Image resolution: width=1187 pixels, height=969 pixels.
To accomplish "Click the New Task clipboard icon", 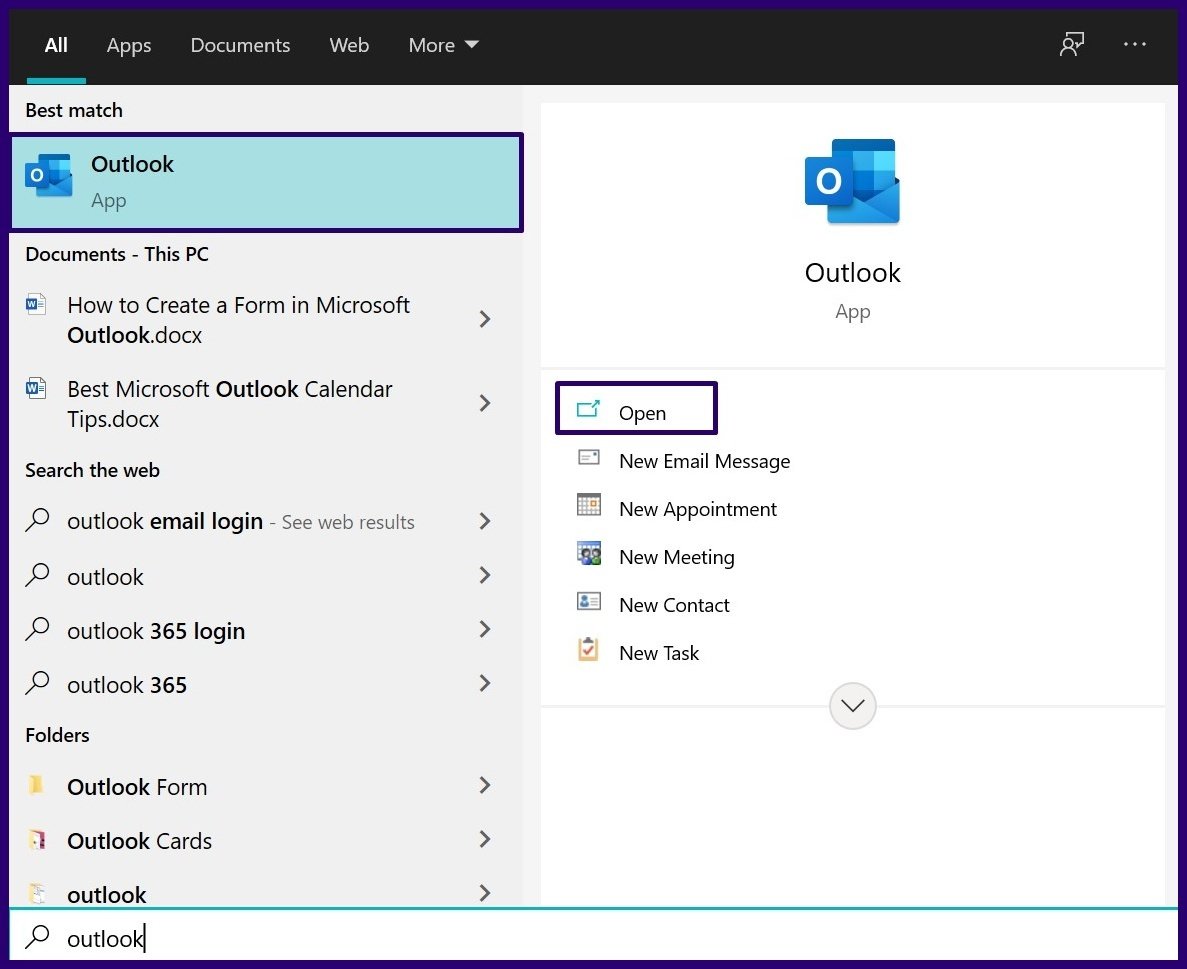I will [x=589, y=650].
